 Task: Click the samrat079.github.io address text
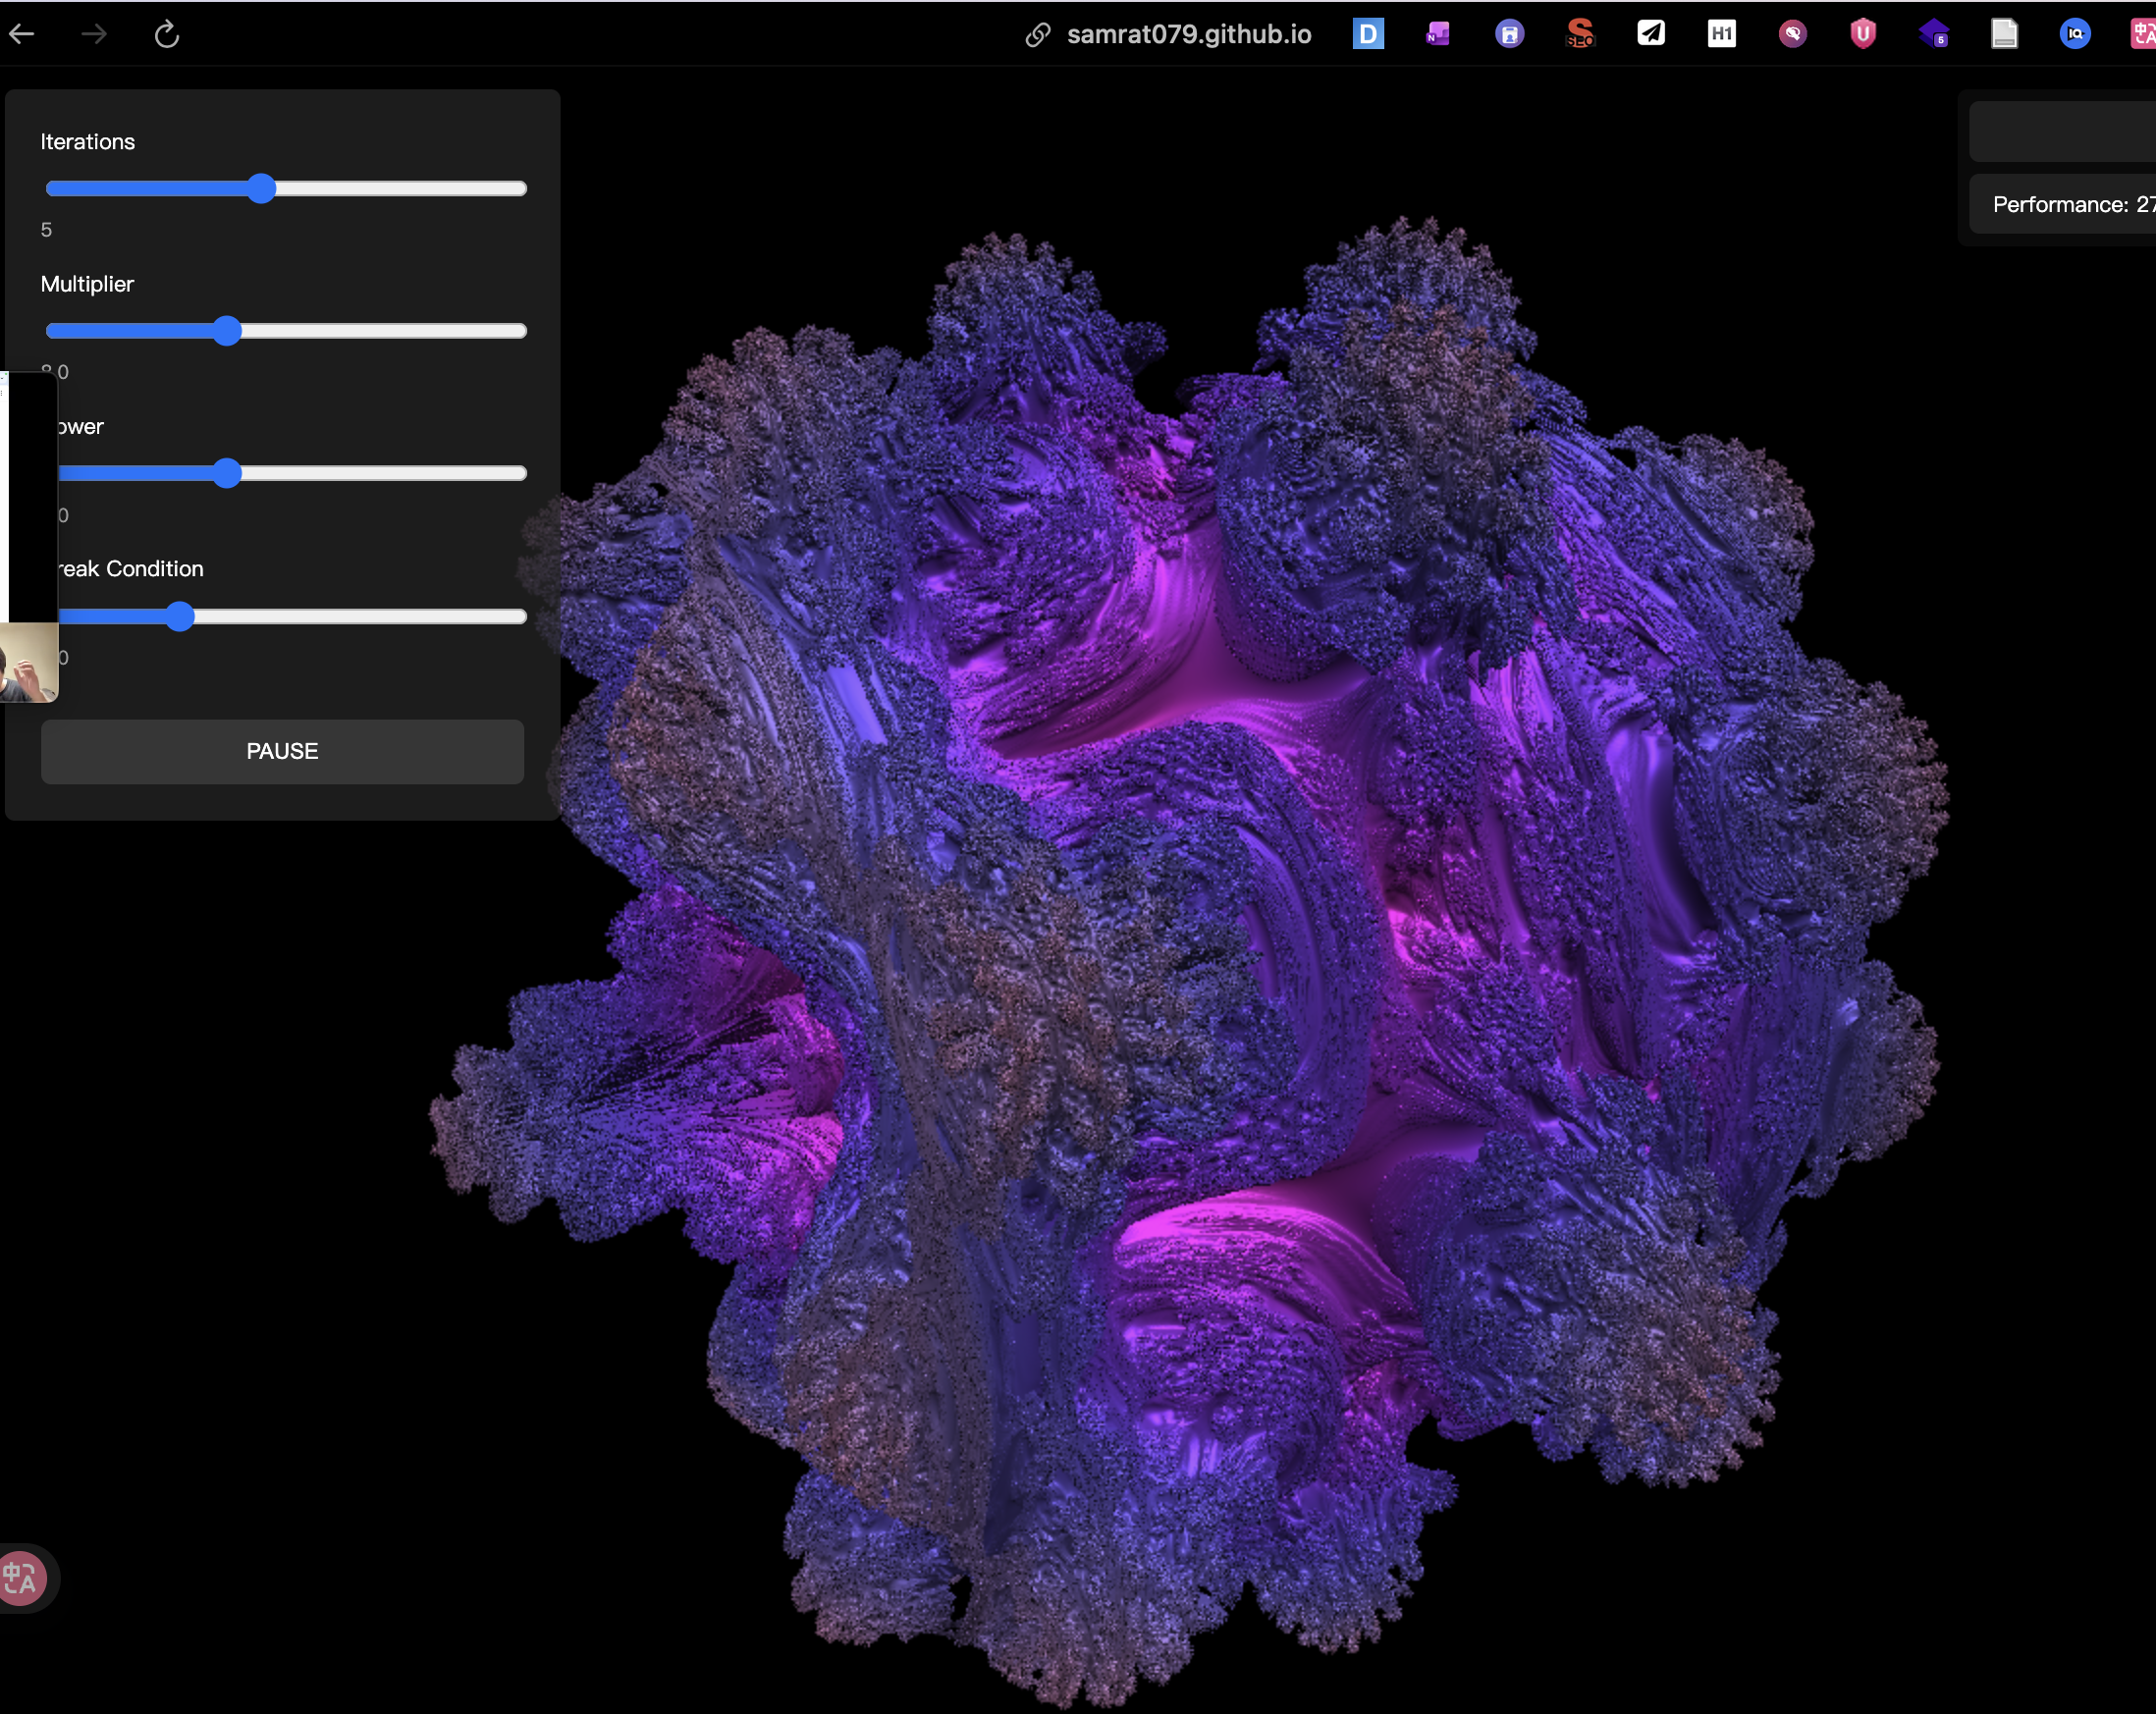1188,34
